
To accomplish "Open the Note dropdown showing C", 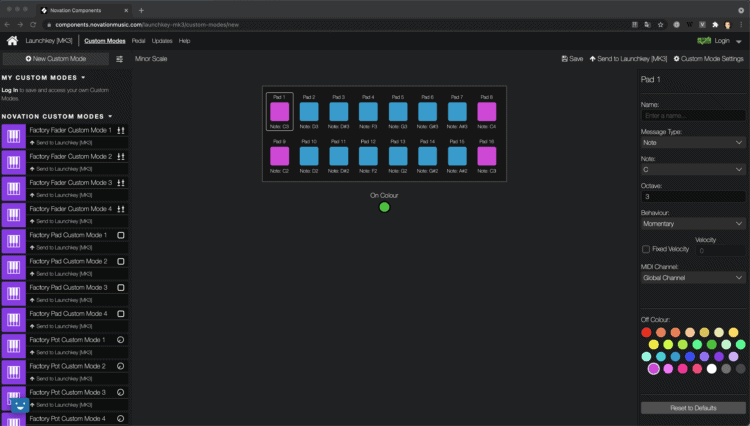I will tap(693, 170).
